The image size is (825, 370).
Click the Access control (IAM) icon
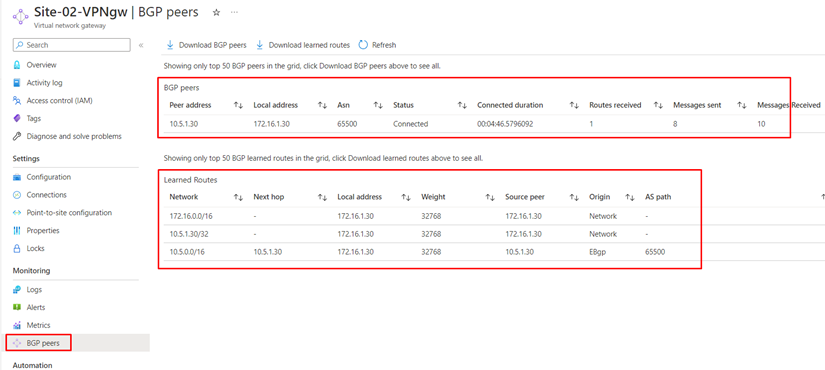[x=17, y=101]
